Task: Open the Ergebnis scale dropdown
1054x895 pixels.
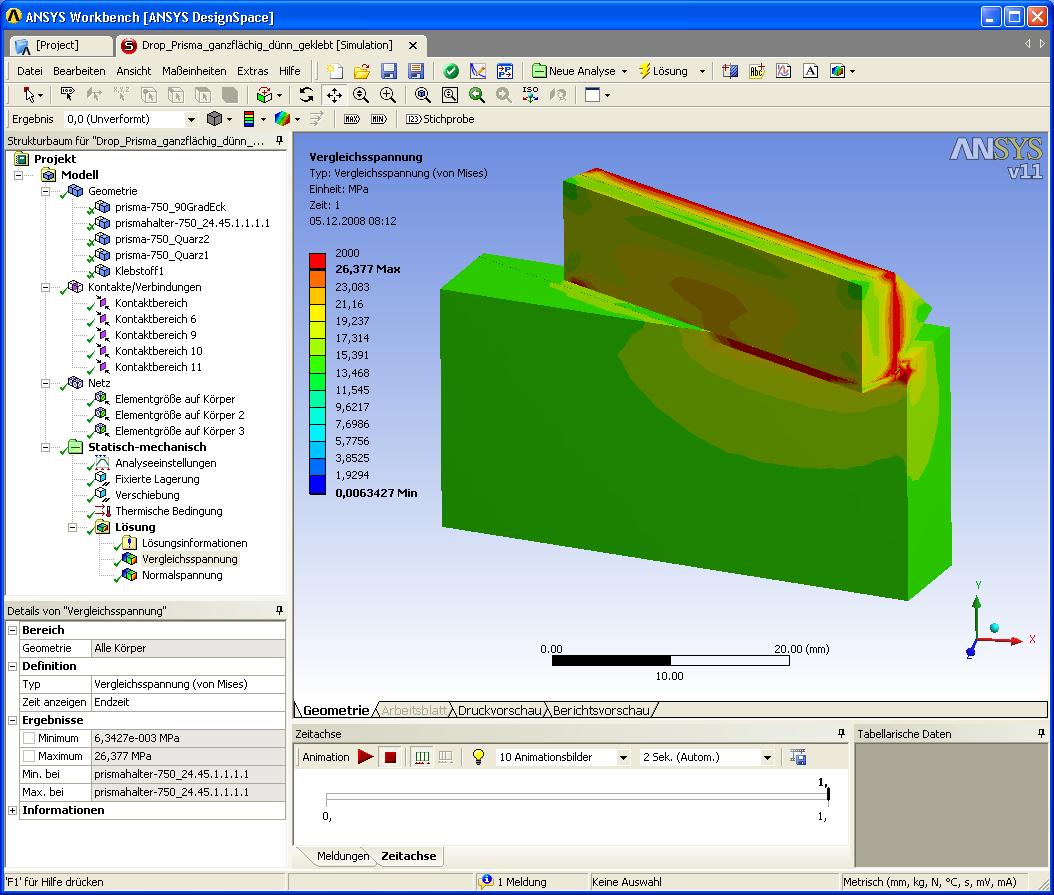Action: pos(191,120)
